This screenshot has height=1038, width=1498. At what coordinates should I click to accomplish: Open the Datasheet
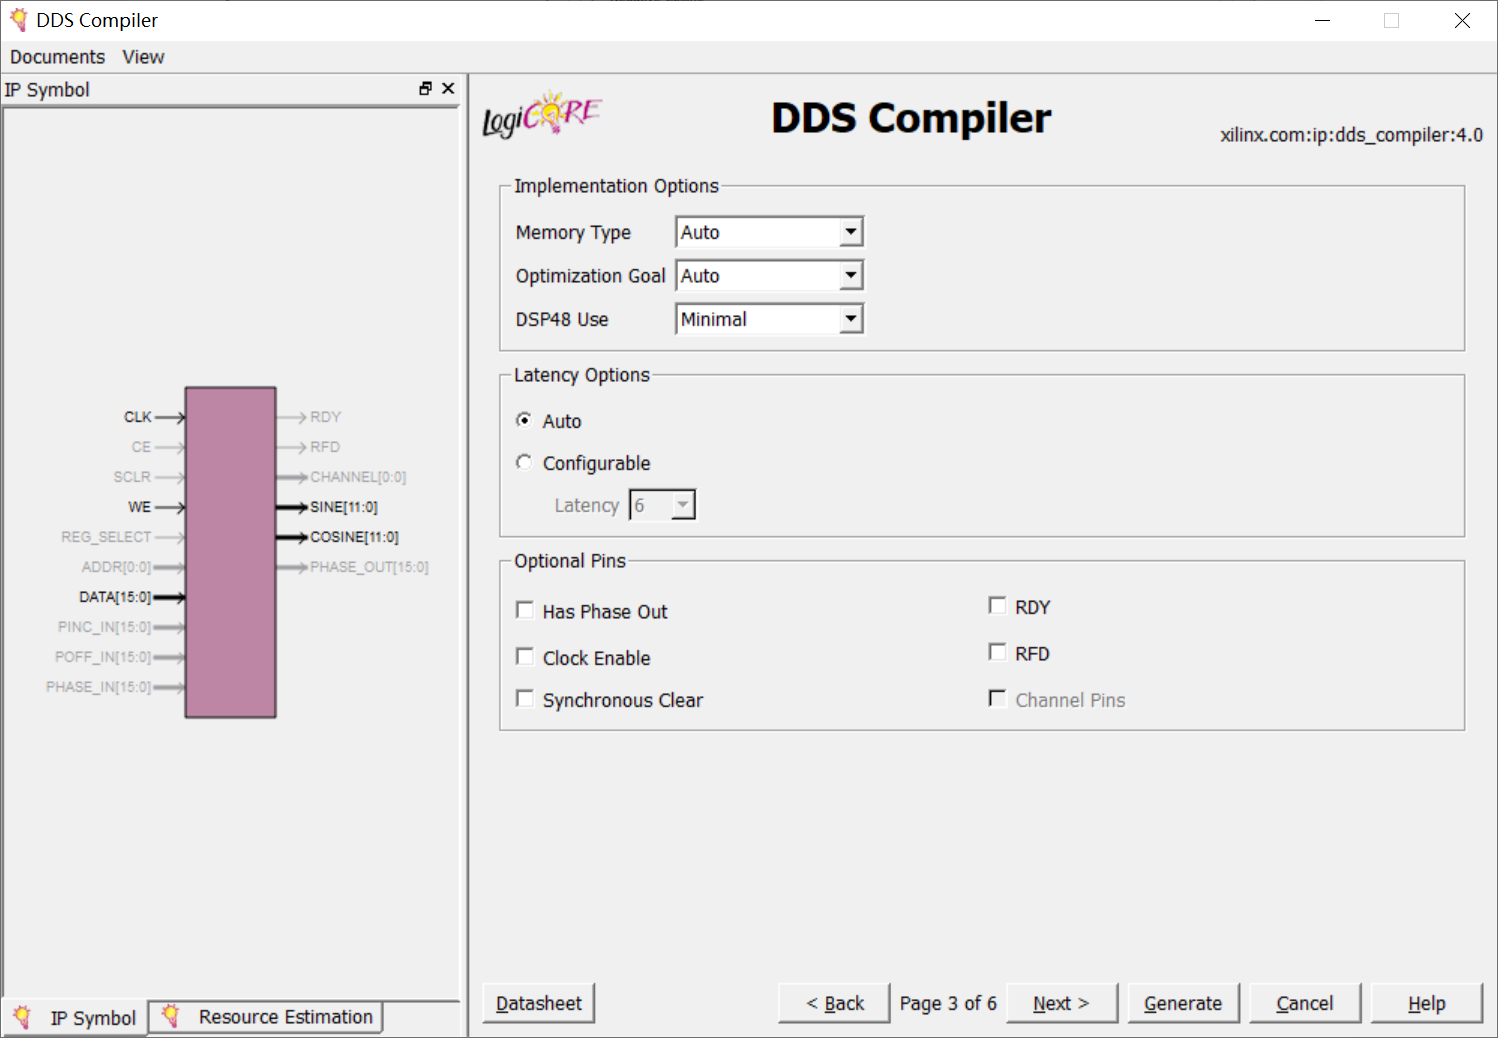coord(539,1003)
